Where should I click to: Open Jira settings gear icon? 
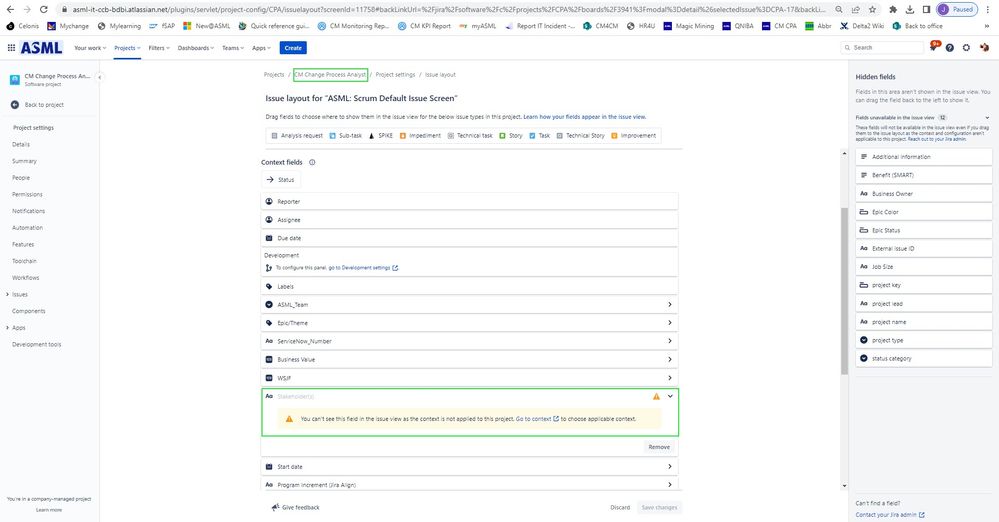pos(967,48)
